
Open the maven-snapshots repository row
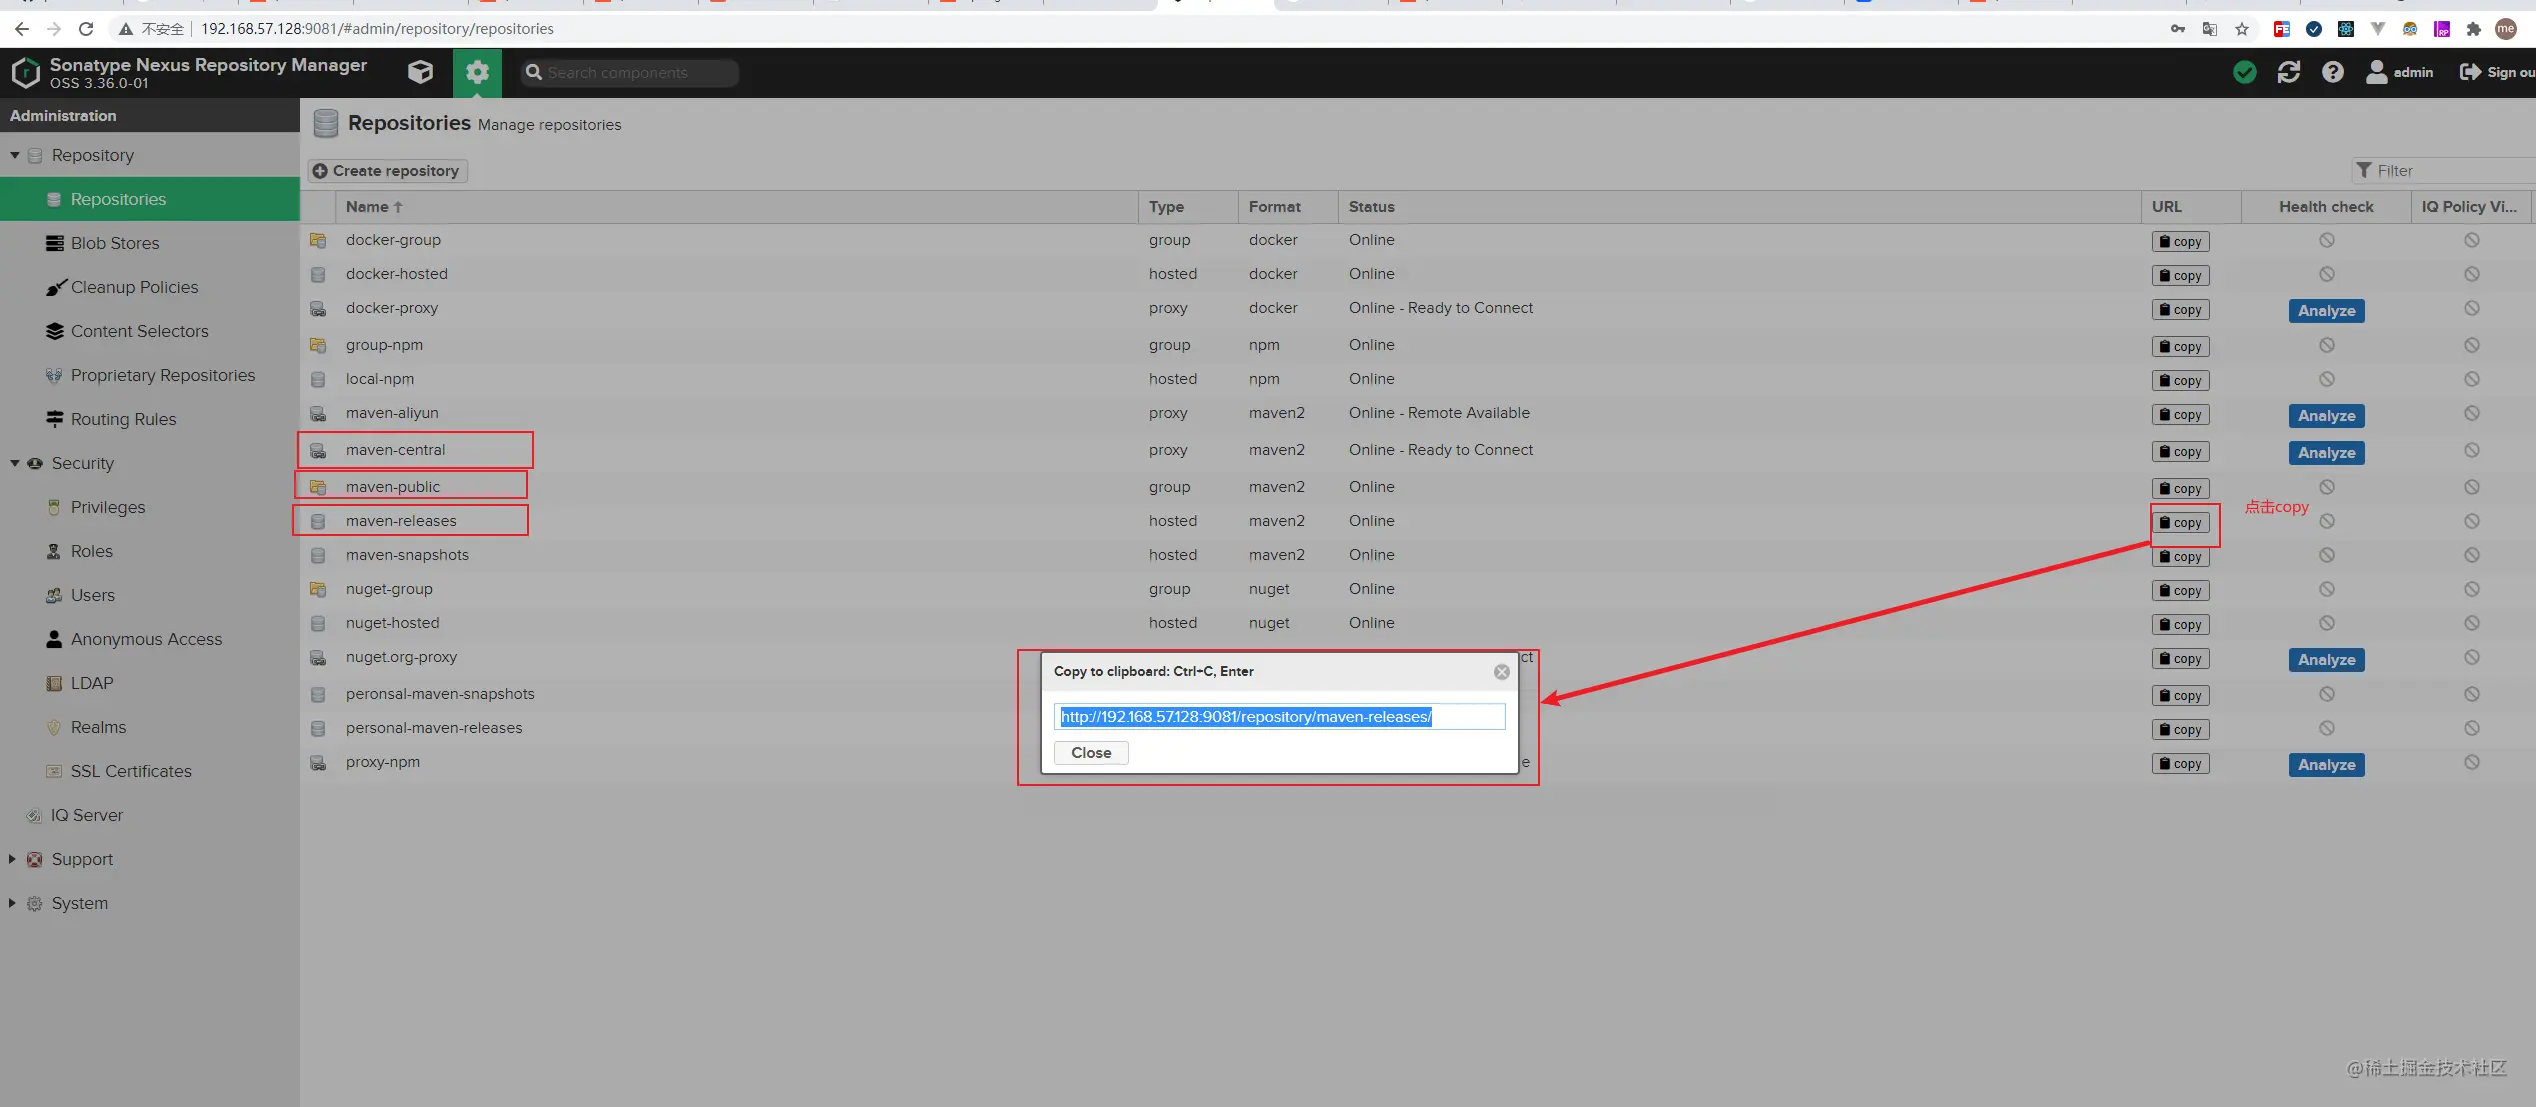click(x=1418, y=555)
